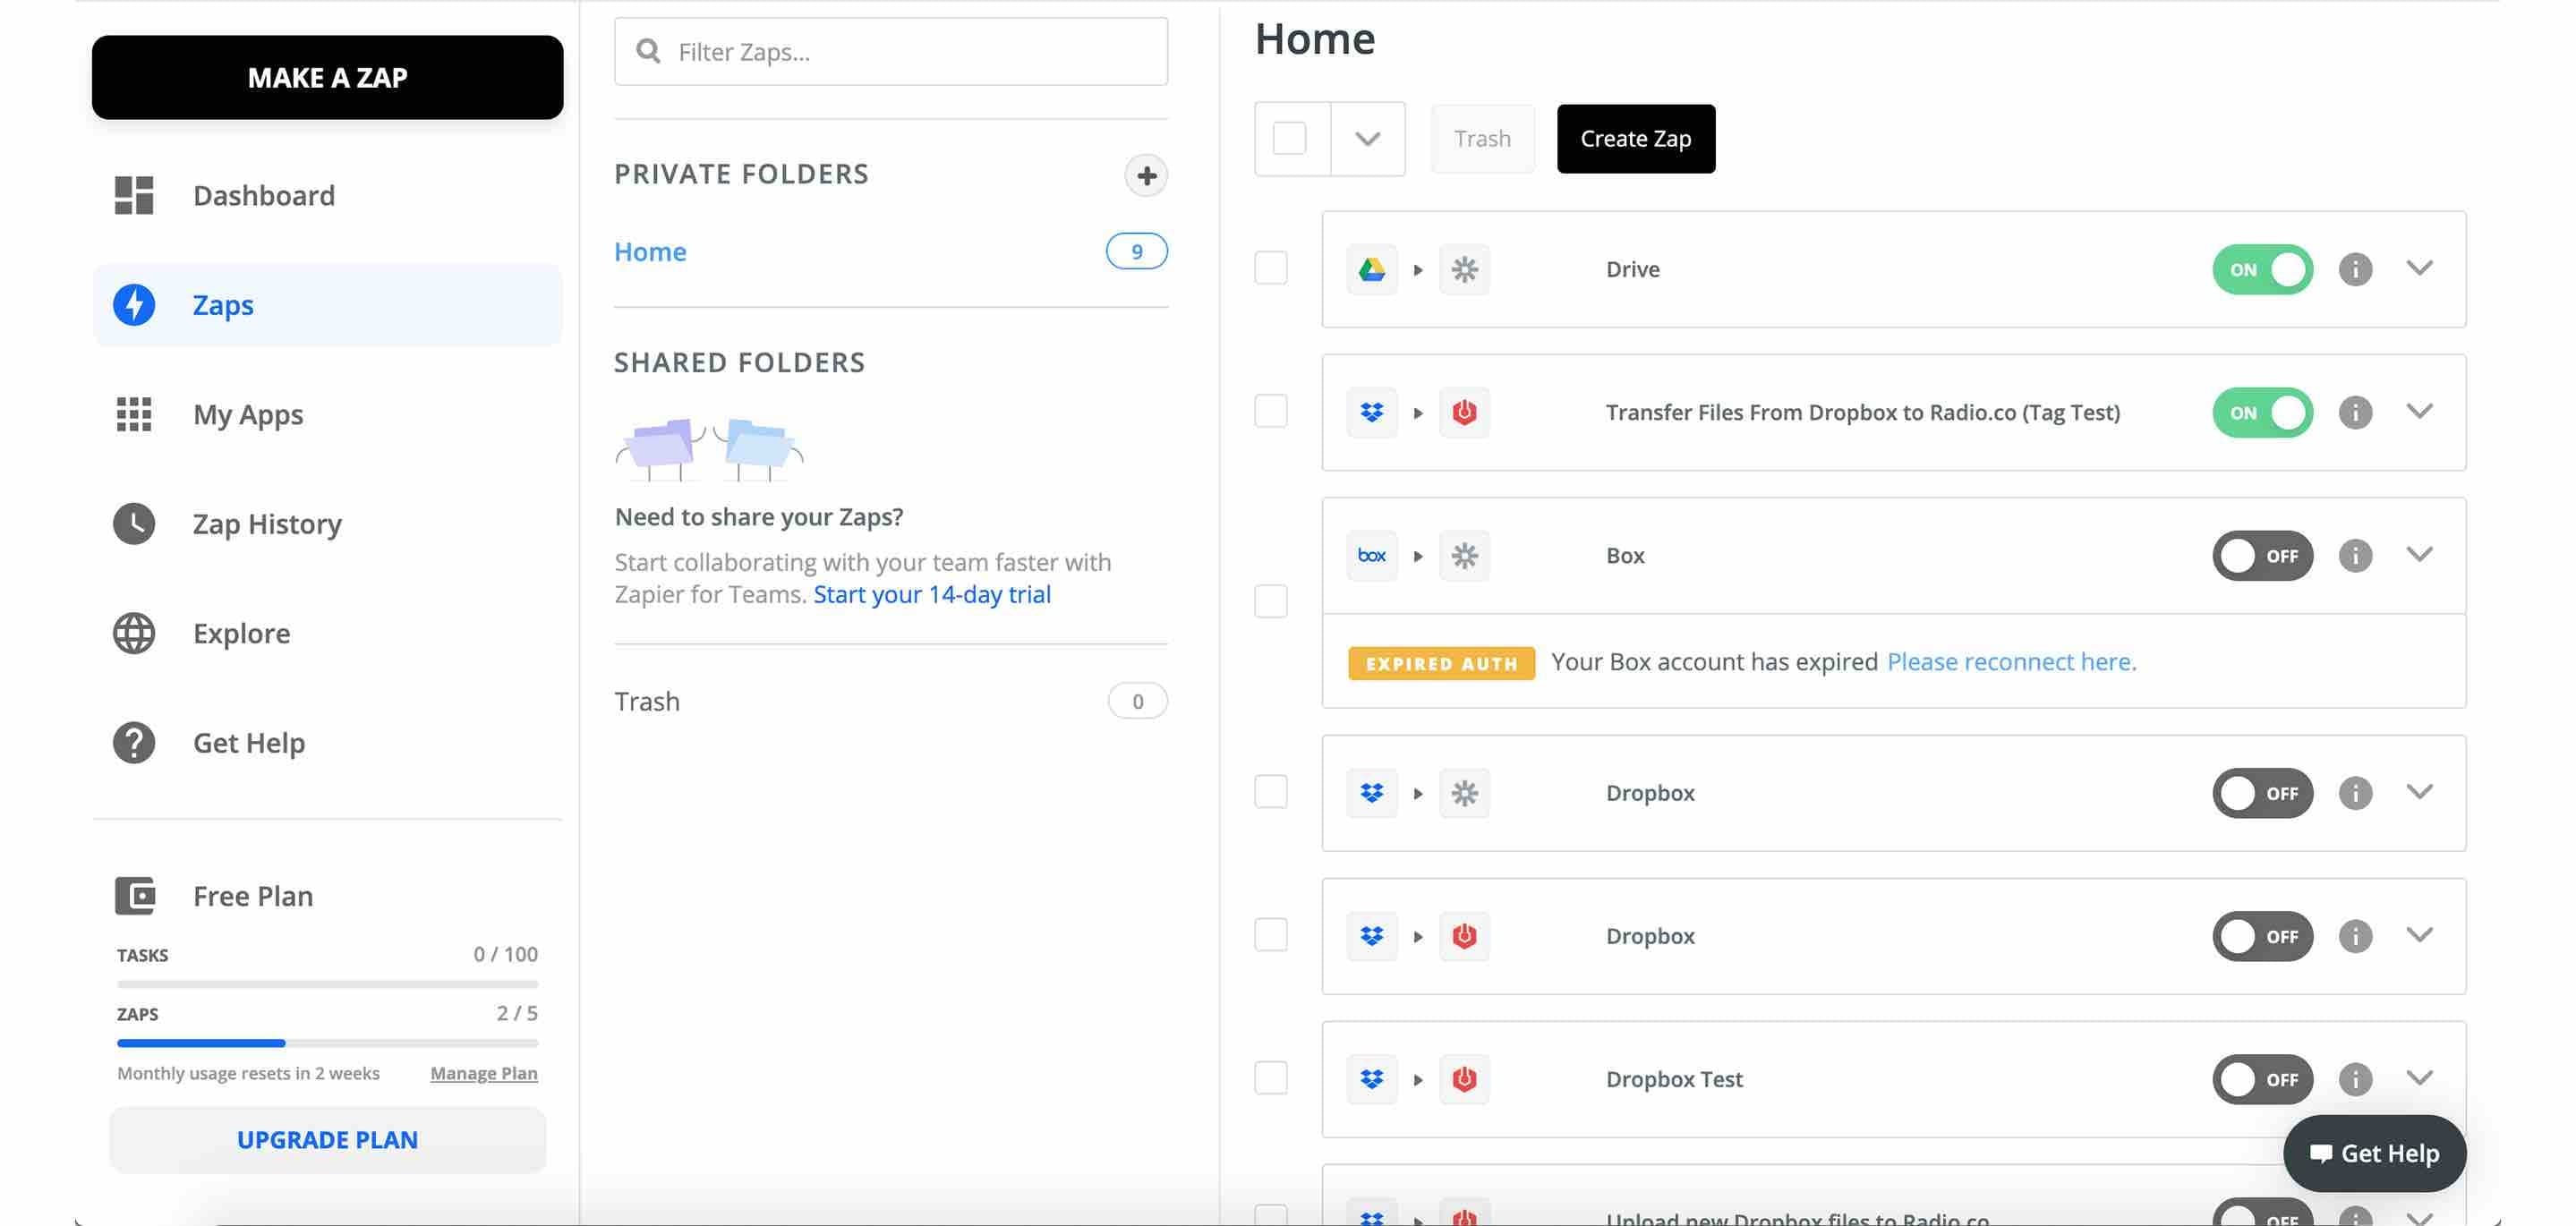Select the Zaps lightning icon in sidebar
This screenshot has height=1226, width=2576.
[133, 305]
